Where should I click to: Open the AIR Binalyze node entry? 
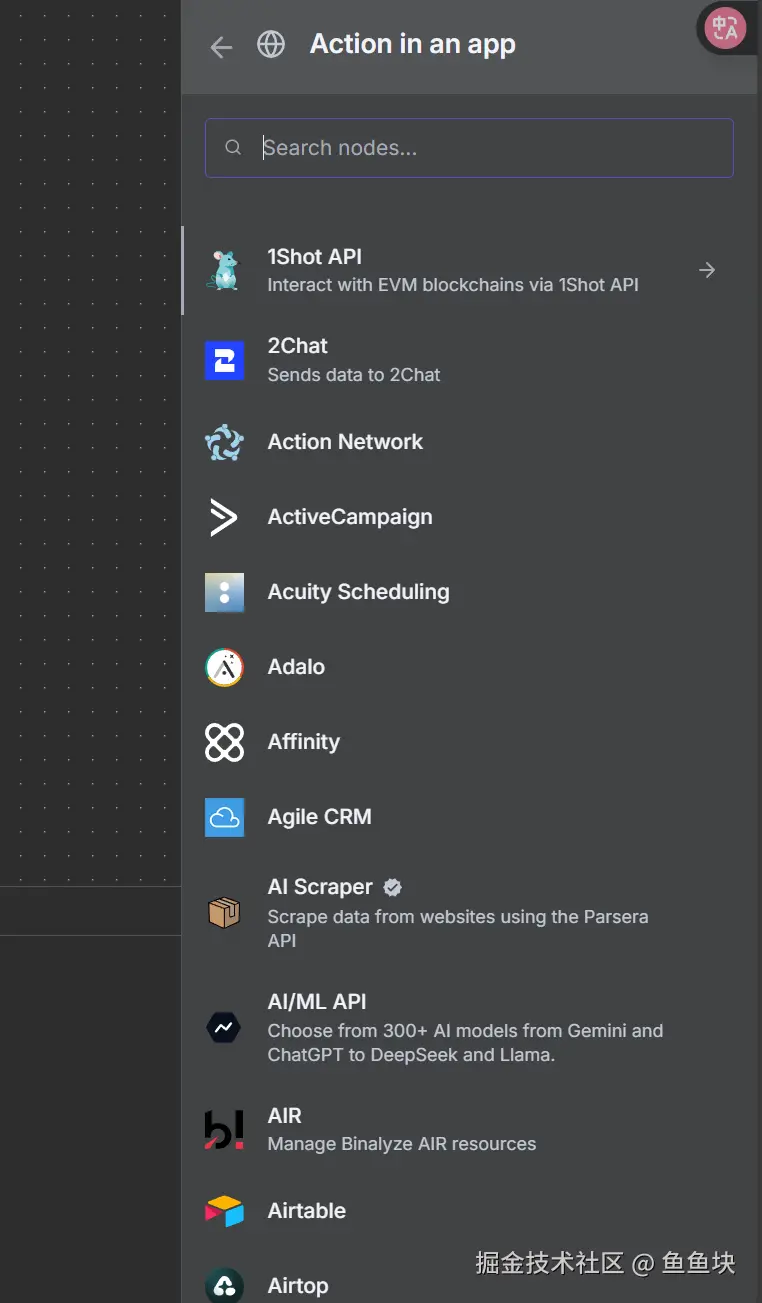point(285,1116)
